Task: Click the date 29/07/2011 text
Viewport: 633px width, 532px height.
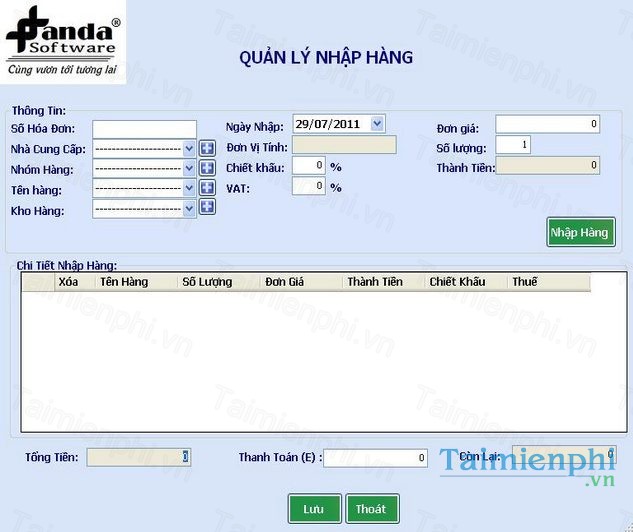Action: [327, 124]
